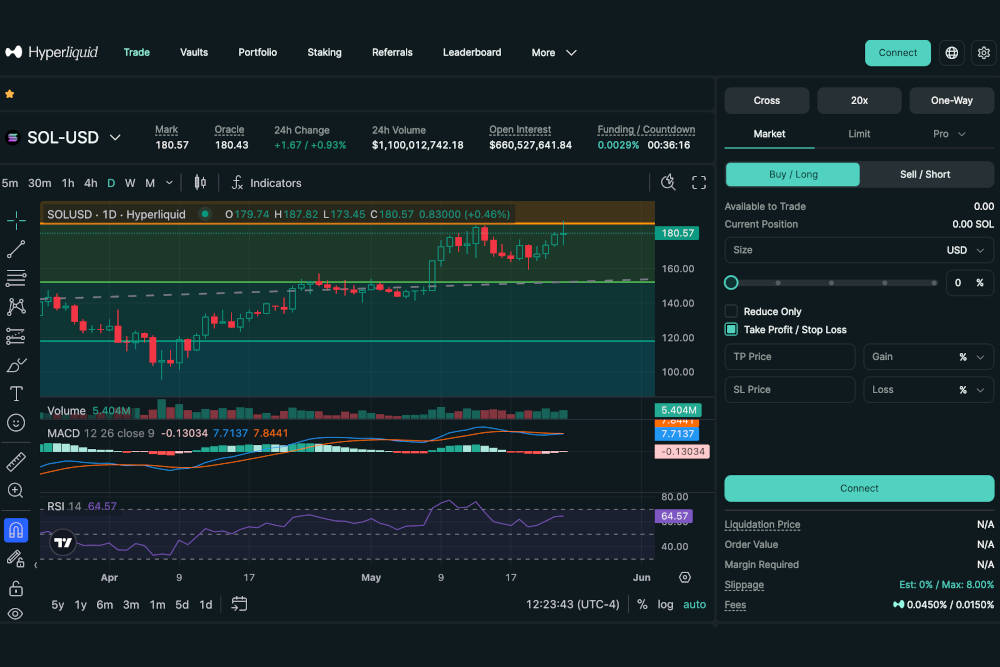Screen dimensions: 1000x667
Task: Open the SOL-USD pair selector
Action: pos(65,137)
